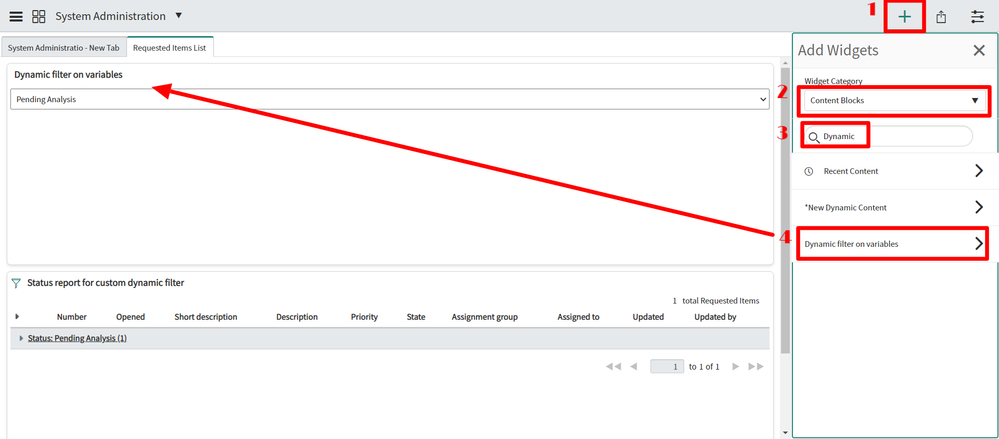Open the dashboards overview grid icon
The height and width of the screenshot is (439, 999).
[x=38, y=17]
